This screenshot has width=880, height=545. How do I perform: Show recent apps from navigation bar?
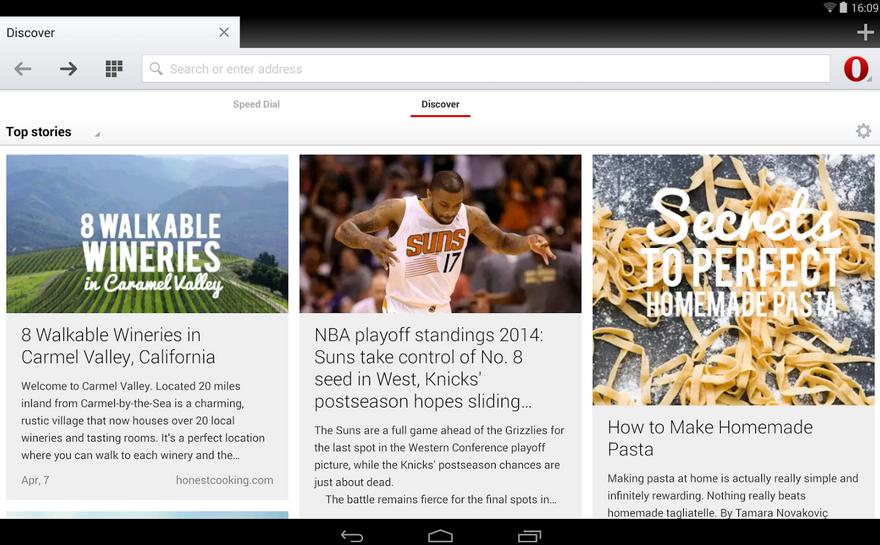[529, 536]
